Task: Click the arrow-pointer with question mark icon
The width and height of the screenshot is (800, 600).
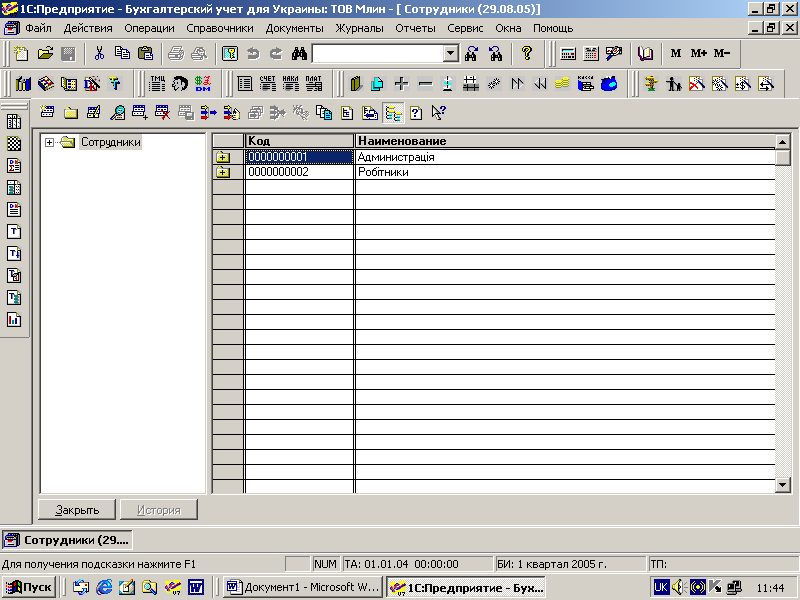Action: (438, 112)
